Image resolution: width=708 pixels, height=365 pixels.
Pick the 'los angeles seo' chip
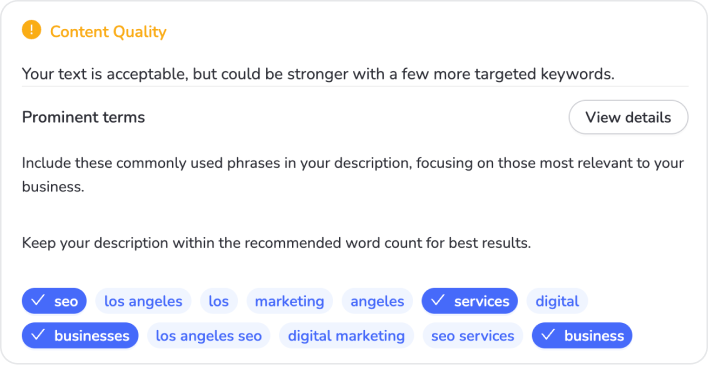pos(209,336)
